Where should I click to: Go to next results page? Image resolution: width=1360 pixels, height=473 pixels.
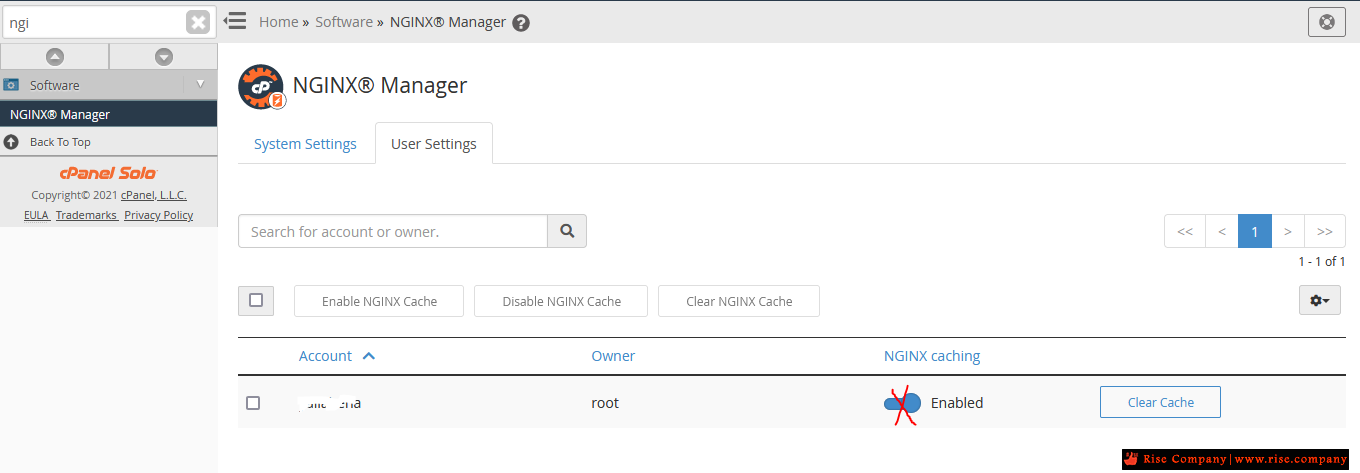click(x=1288, y=231)
